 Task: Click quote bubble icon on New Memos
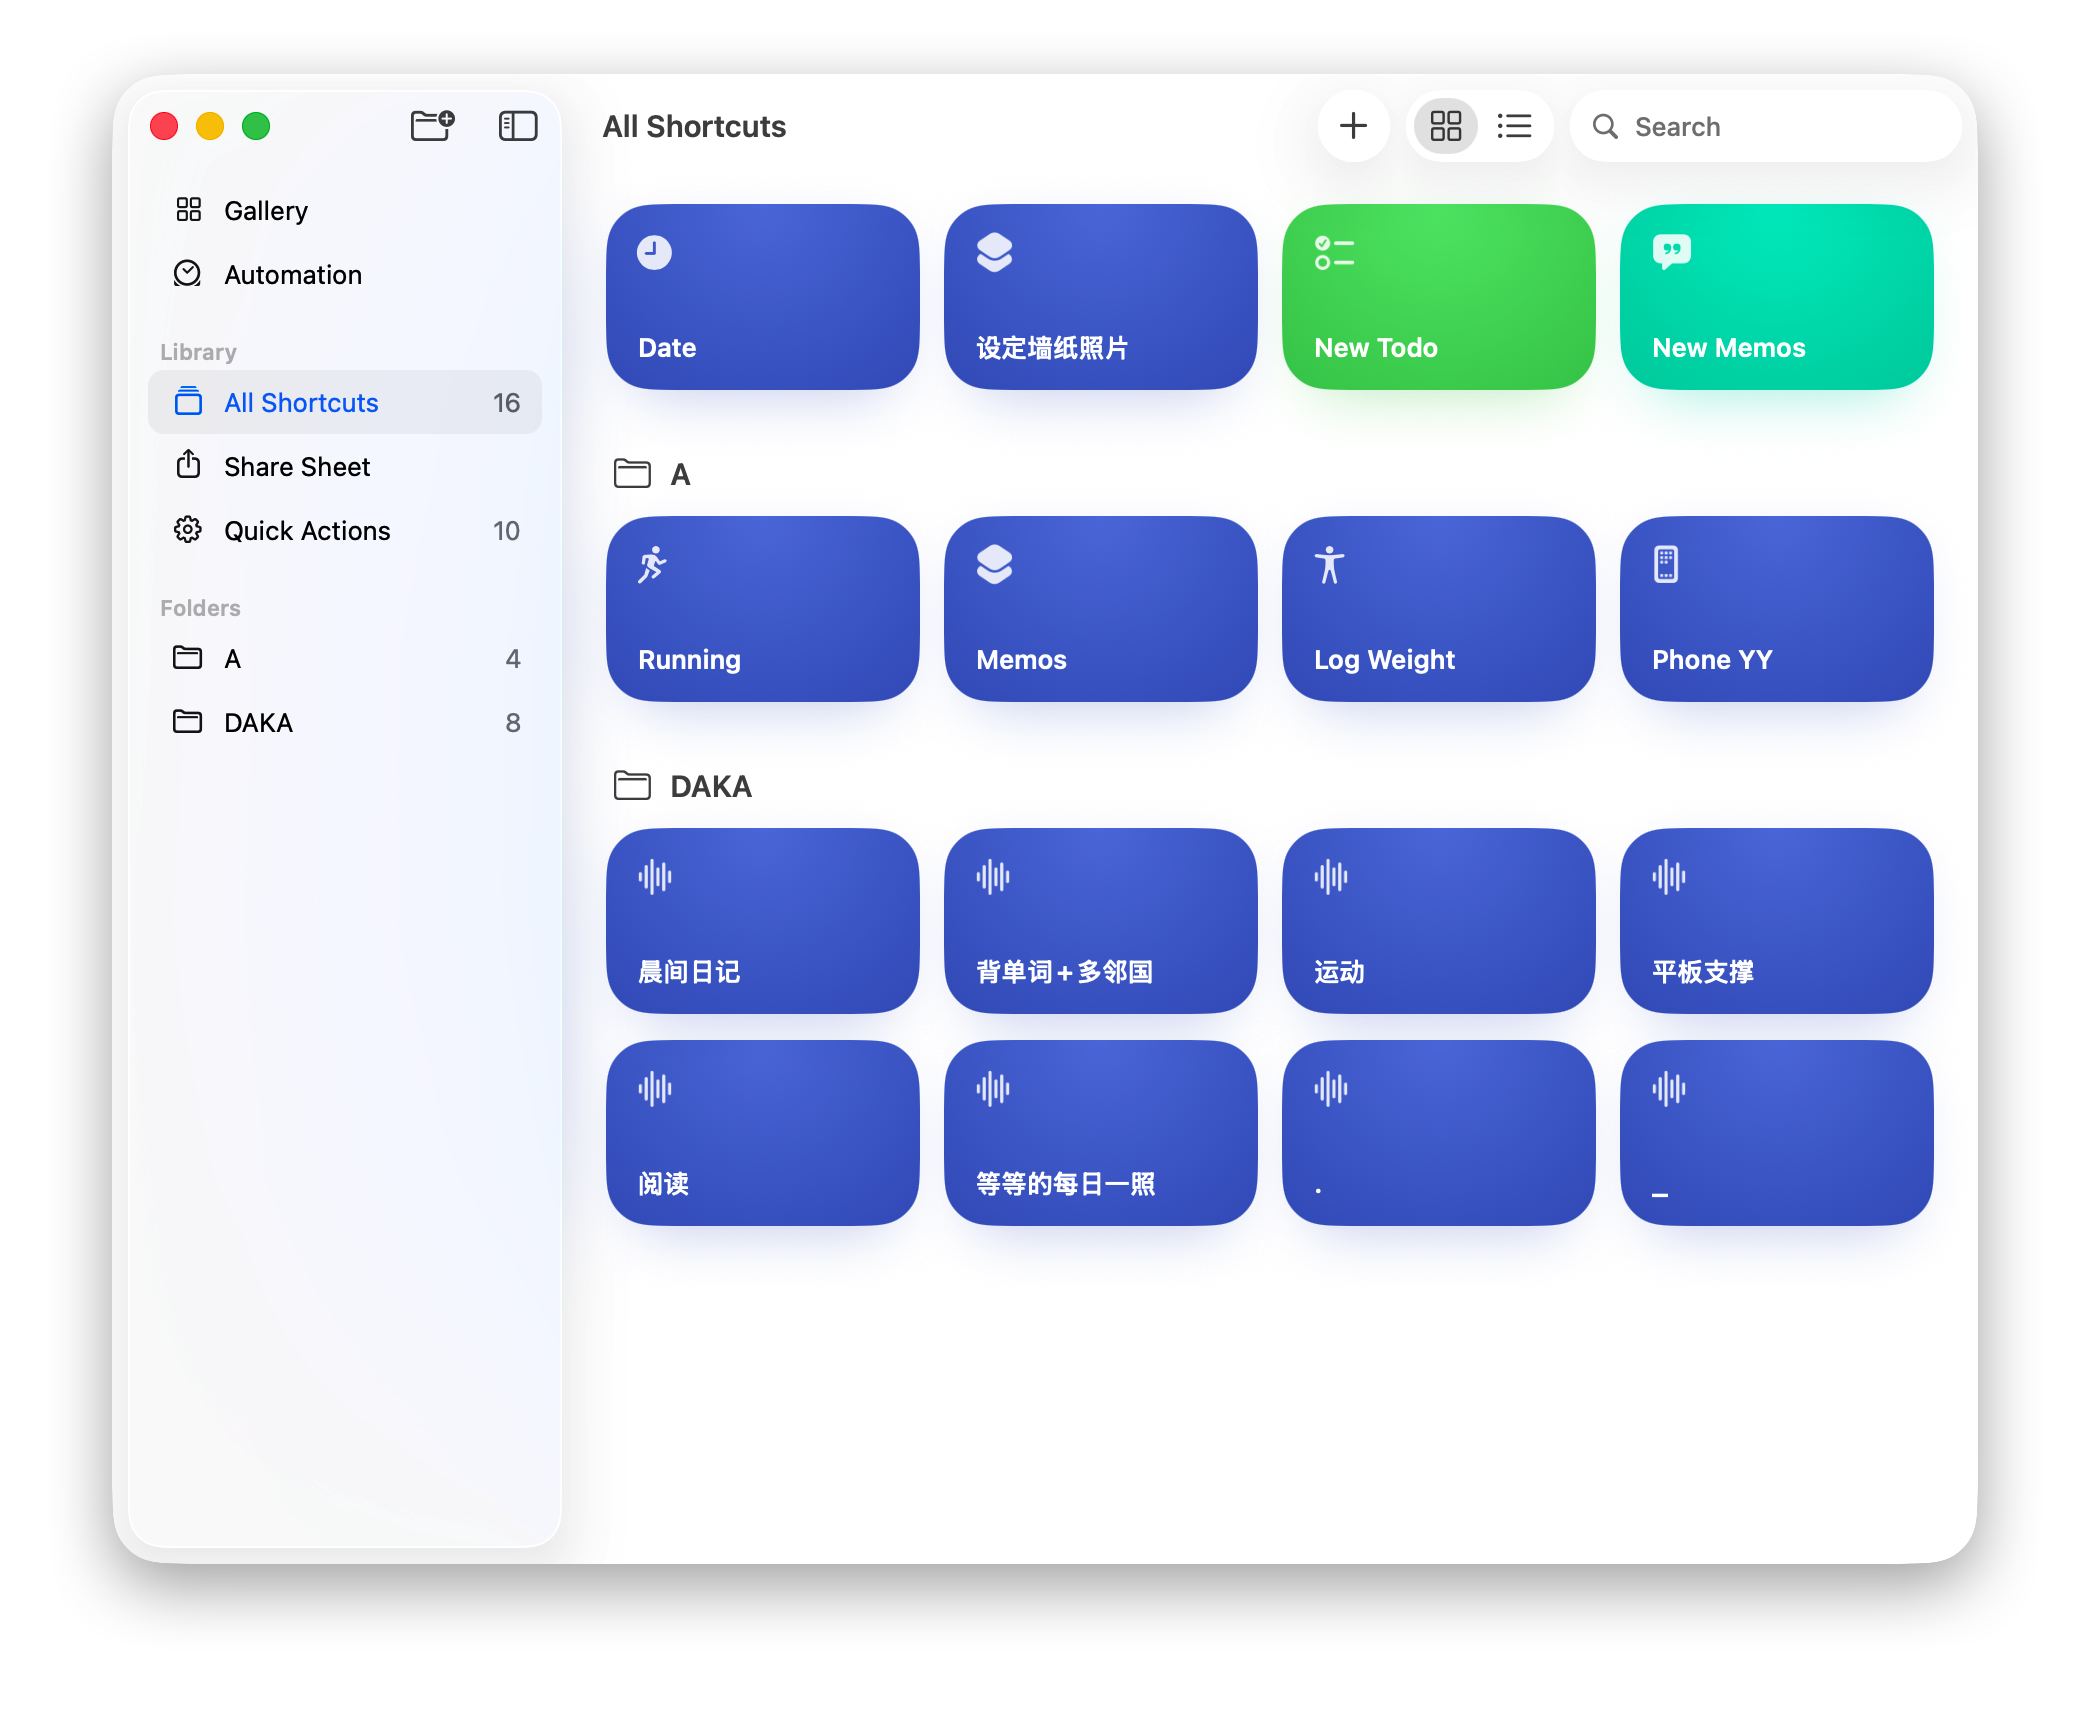pyautogui.click(x=1671, y=252)
